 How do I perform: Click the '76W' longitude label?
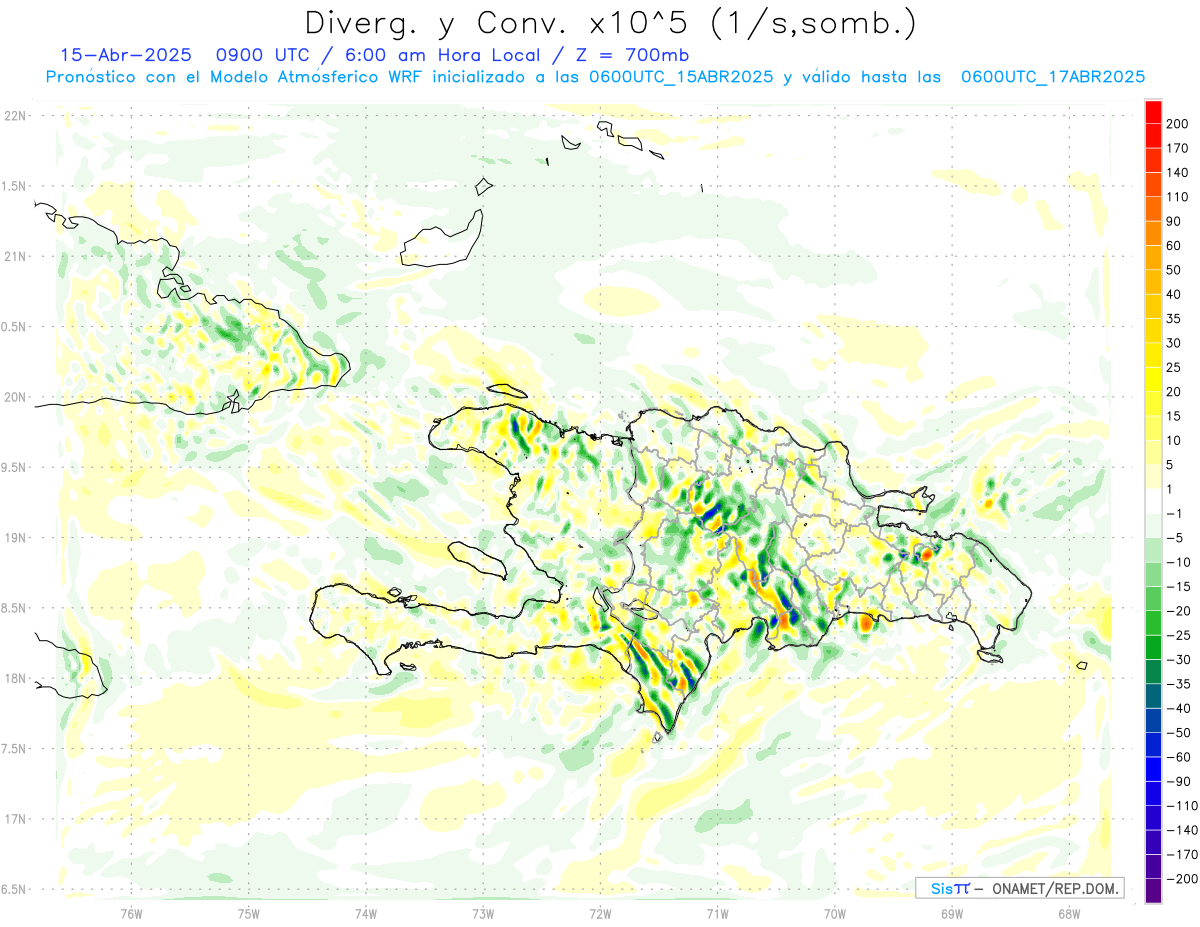(131, 913)
